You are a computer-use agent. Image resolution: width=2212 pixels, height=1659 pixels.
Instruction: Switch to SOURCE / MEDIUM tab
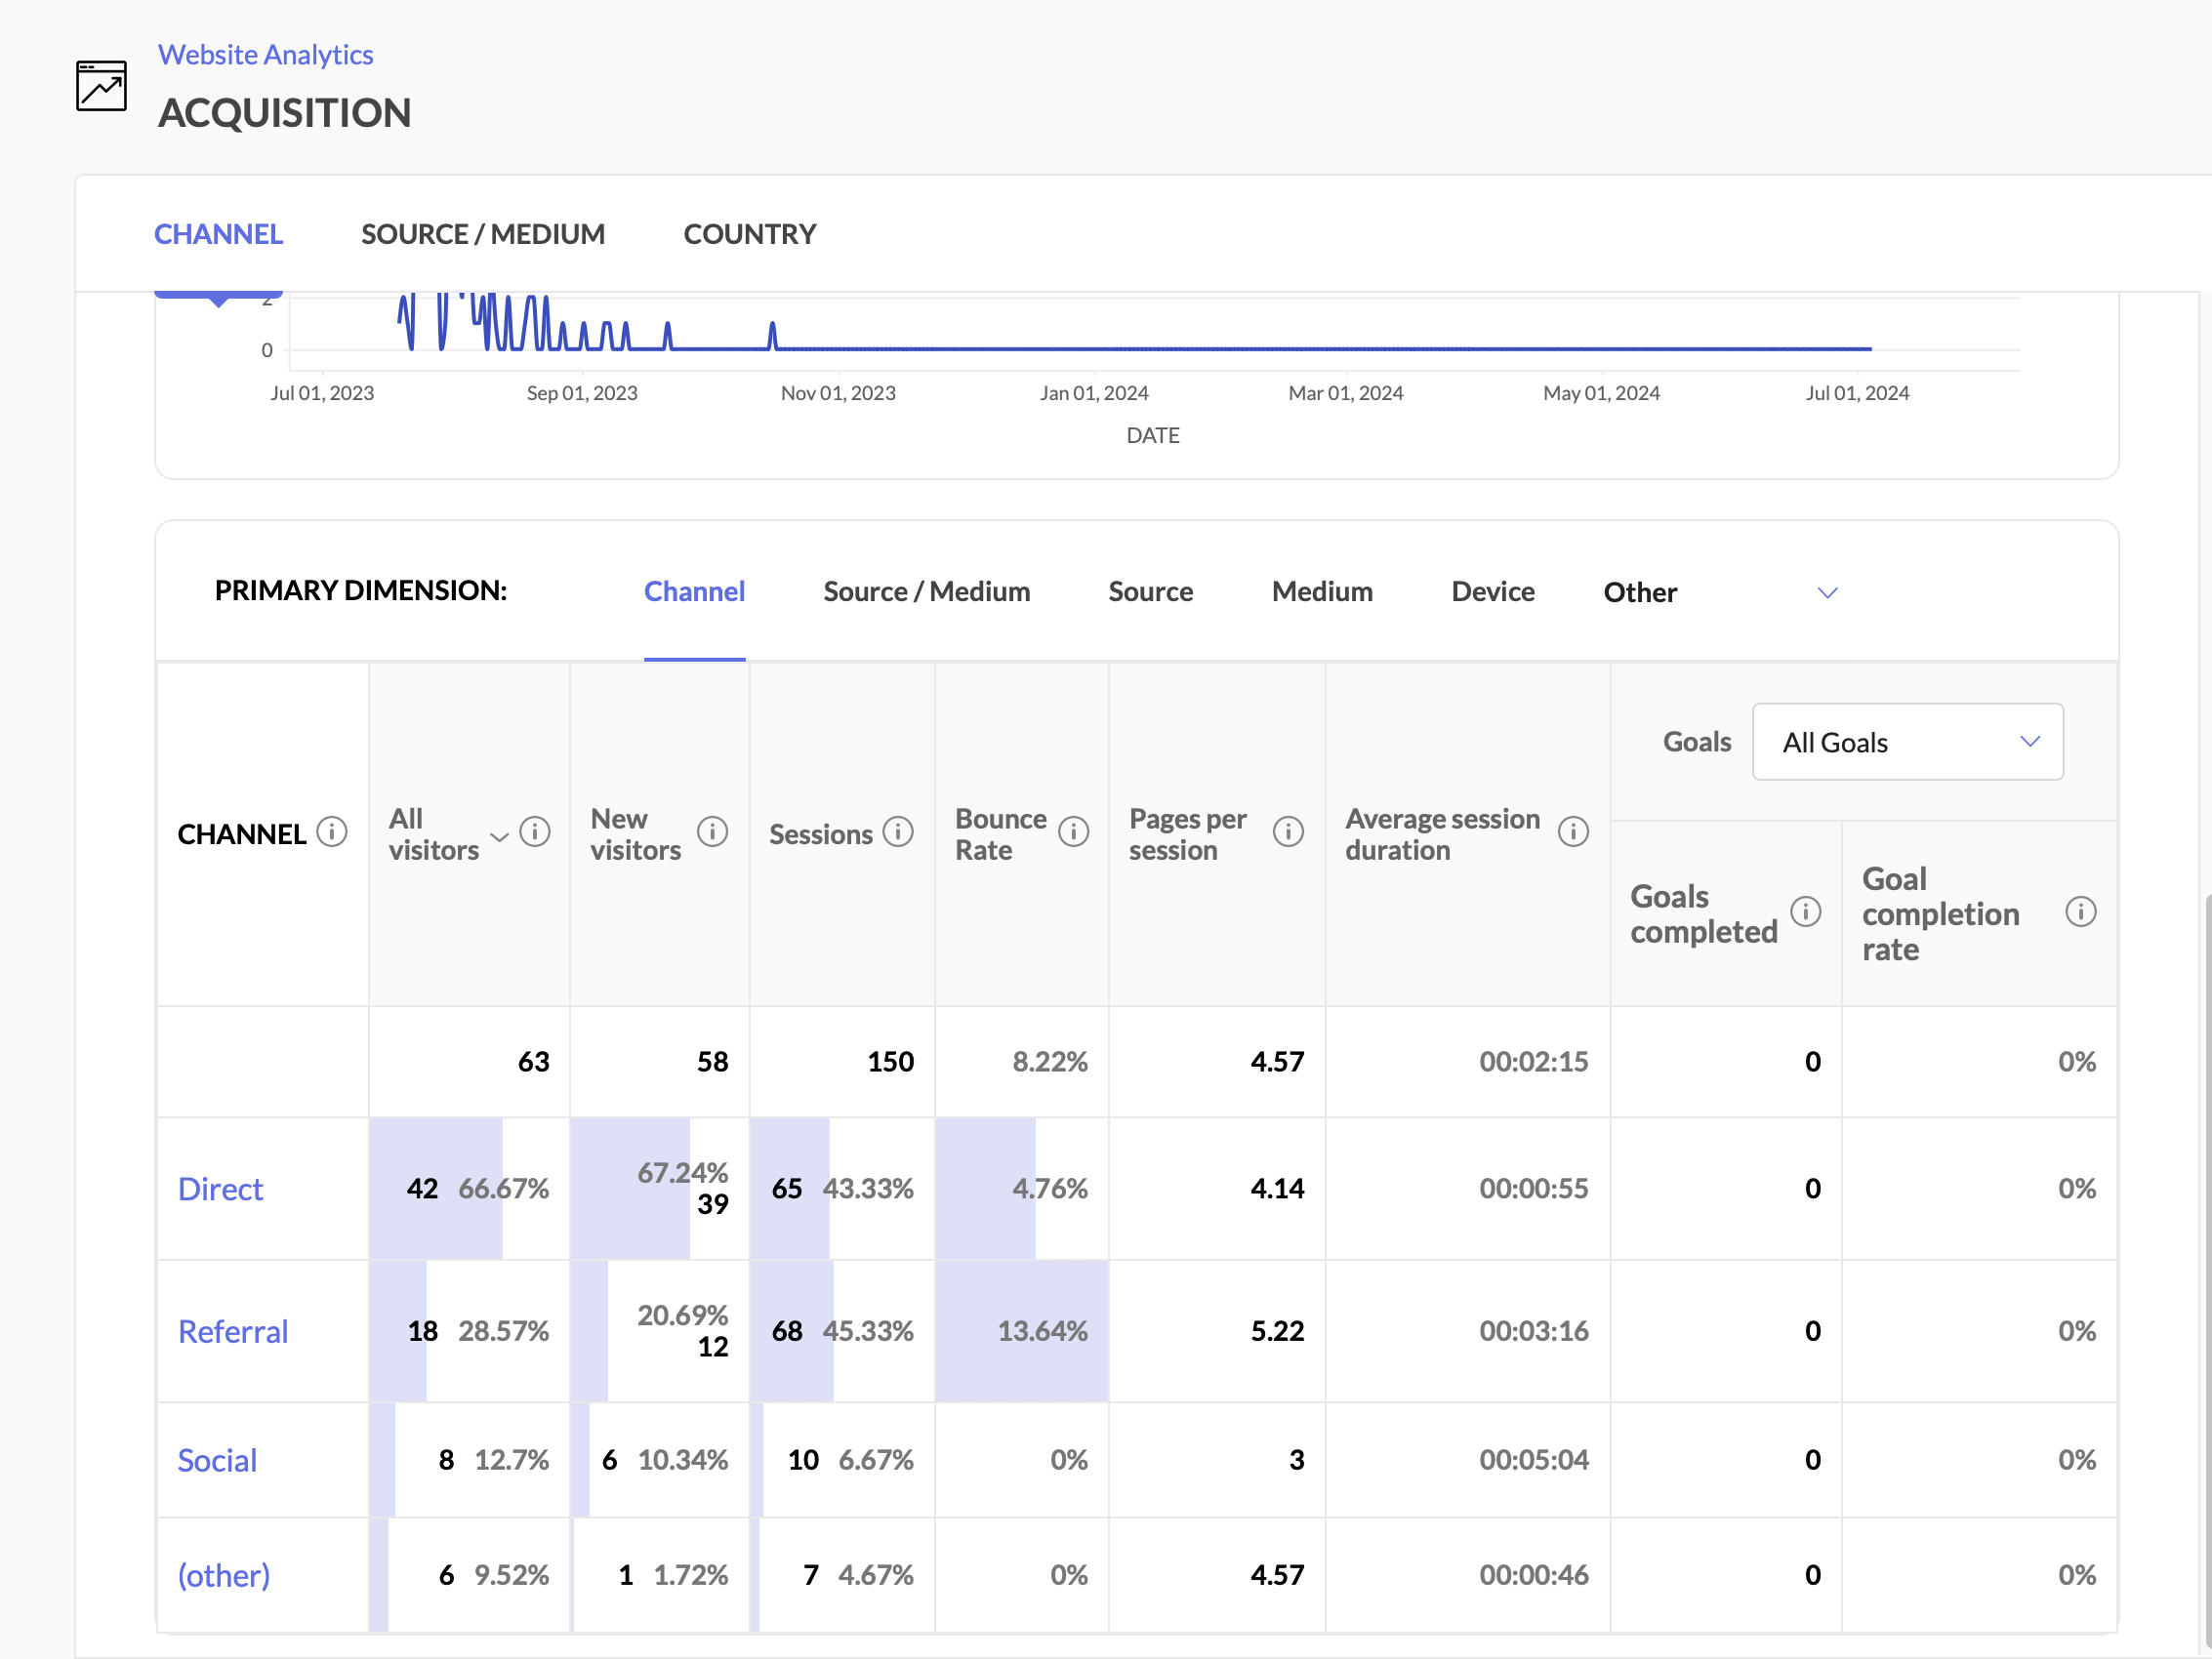pos(483,234)
